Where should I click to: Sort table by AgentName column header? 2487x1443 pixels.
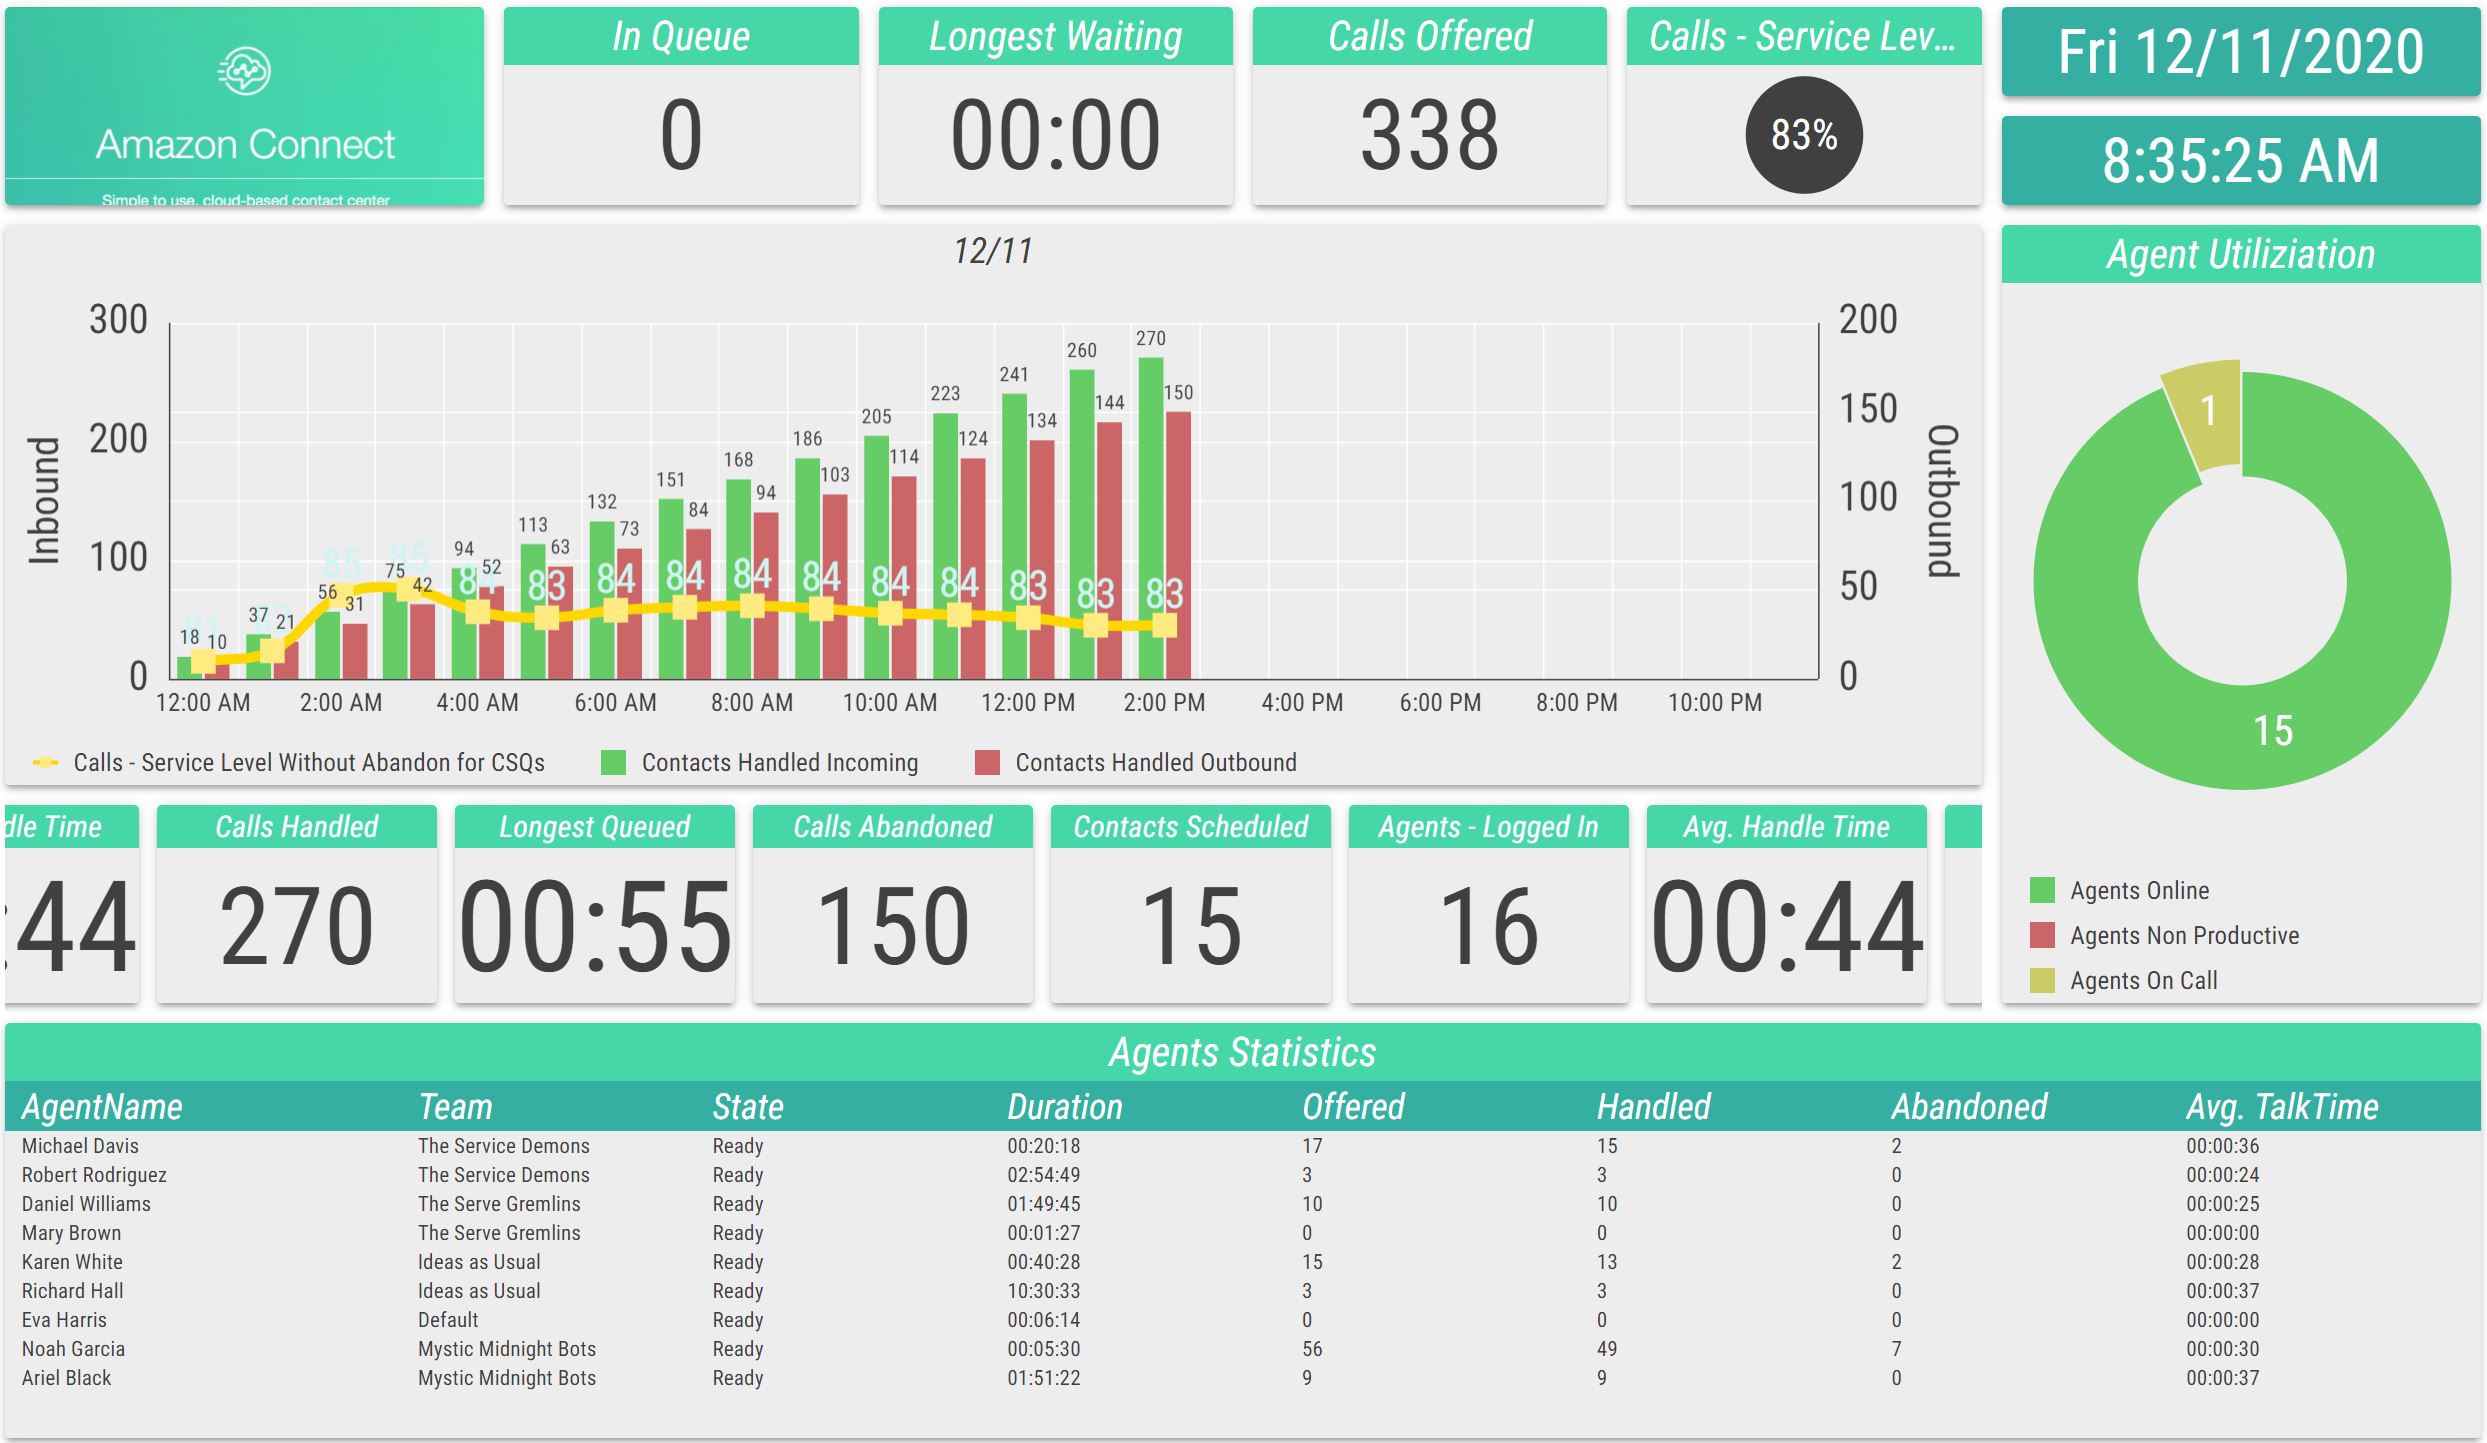tap(102, 1107)
